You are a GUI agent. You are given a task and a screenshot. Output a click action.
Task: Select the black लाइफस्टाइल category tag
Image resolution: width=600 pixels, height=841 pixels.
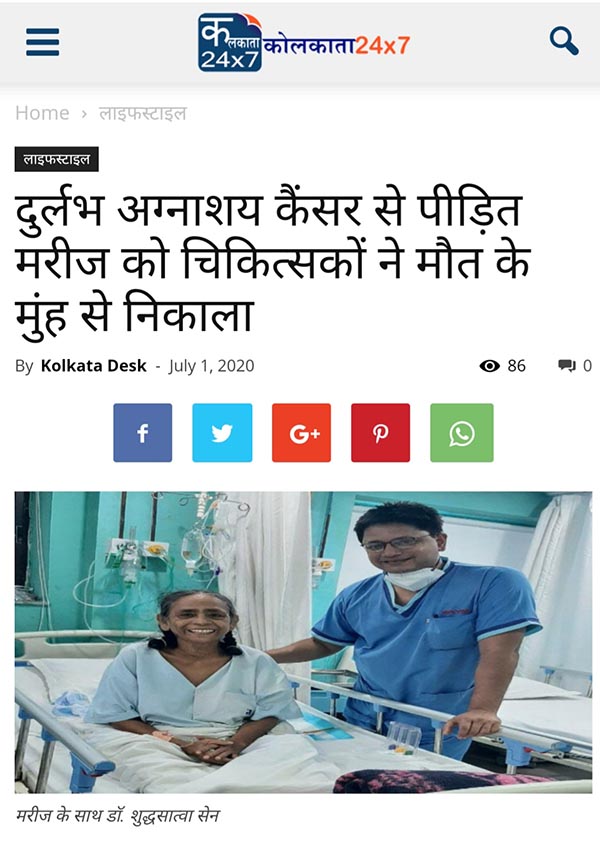coord(56,159)
